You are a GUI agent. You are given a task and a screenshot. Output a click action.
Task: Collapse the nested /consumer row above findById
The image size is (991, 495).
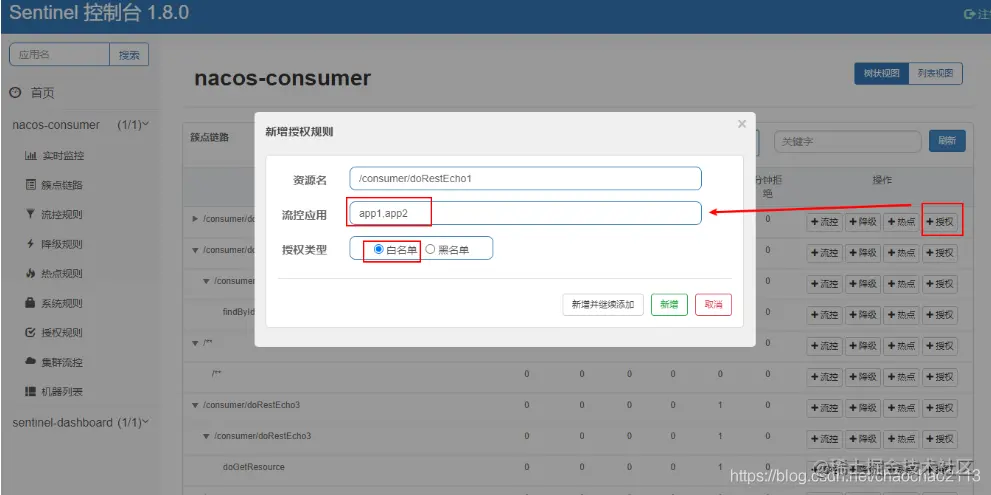click(x=206, y=281)
